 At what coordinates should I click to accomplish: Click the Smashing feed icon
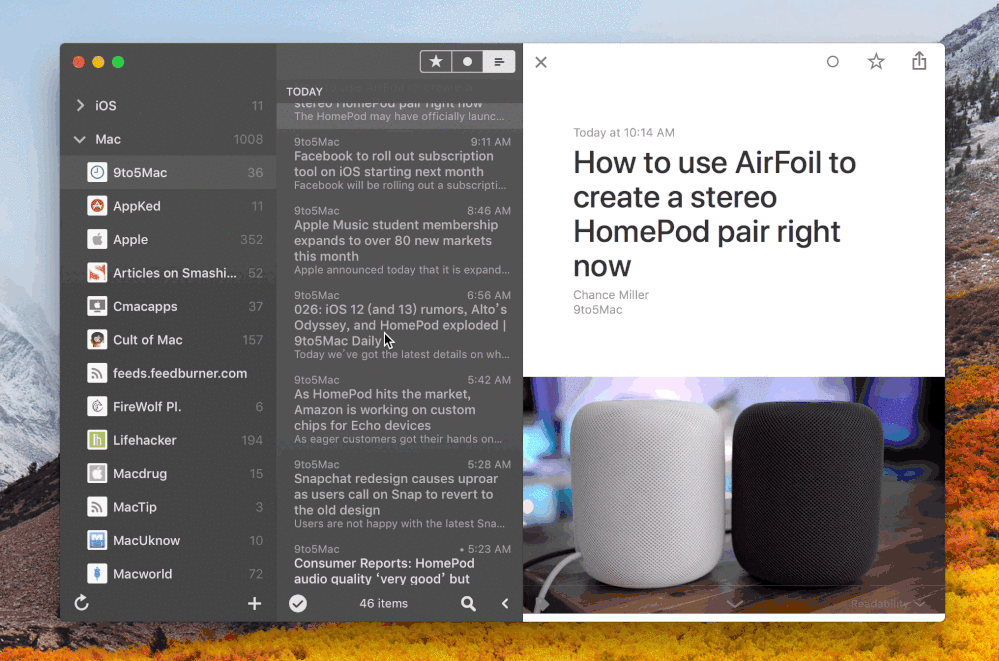click(x=97, y=273)
